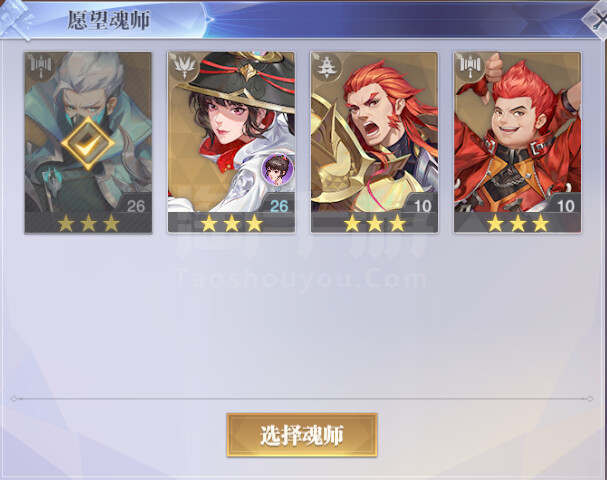607x480 pixels.
Task: Click the three-star rating under the armored warrior card
Action: point(375,223)
